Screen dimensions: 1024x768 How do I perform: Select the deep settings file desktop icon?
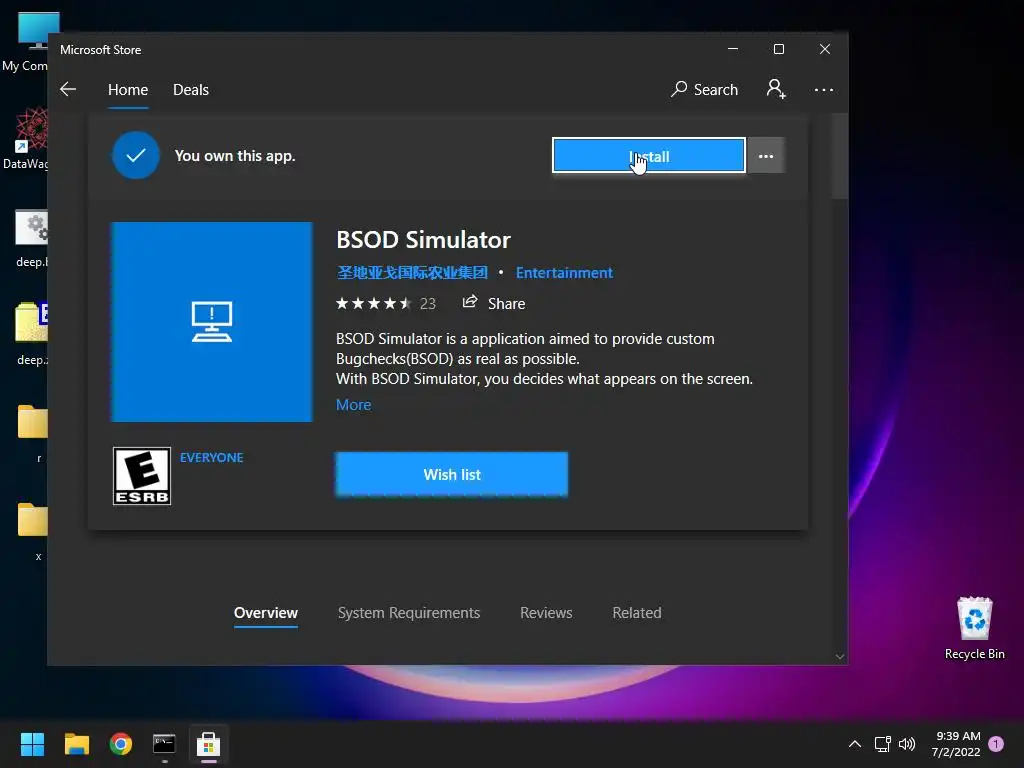tap(31, 238)
